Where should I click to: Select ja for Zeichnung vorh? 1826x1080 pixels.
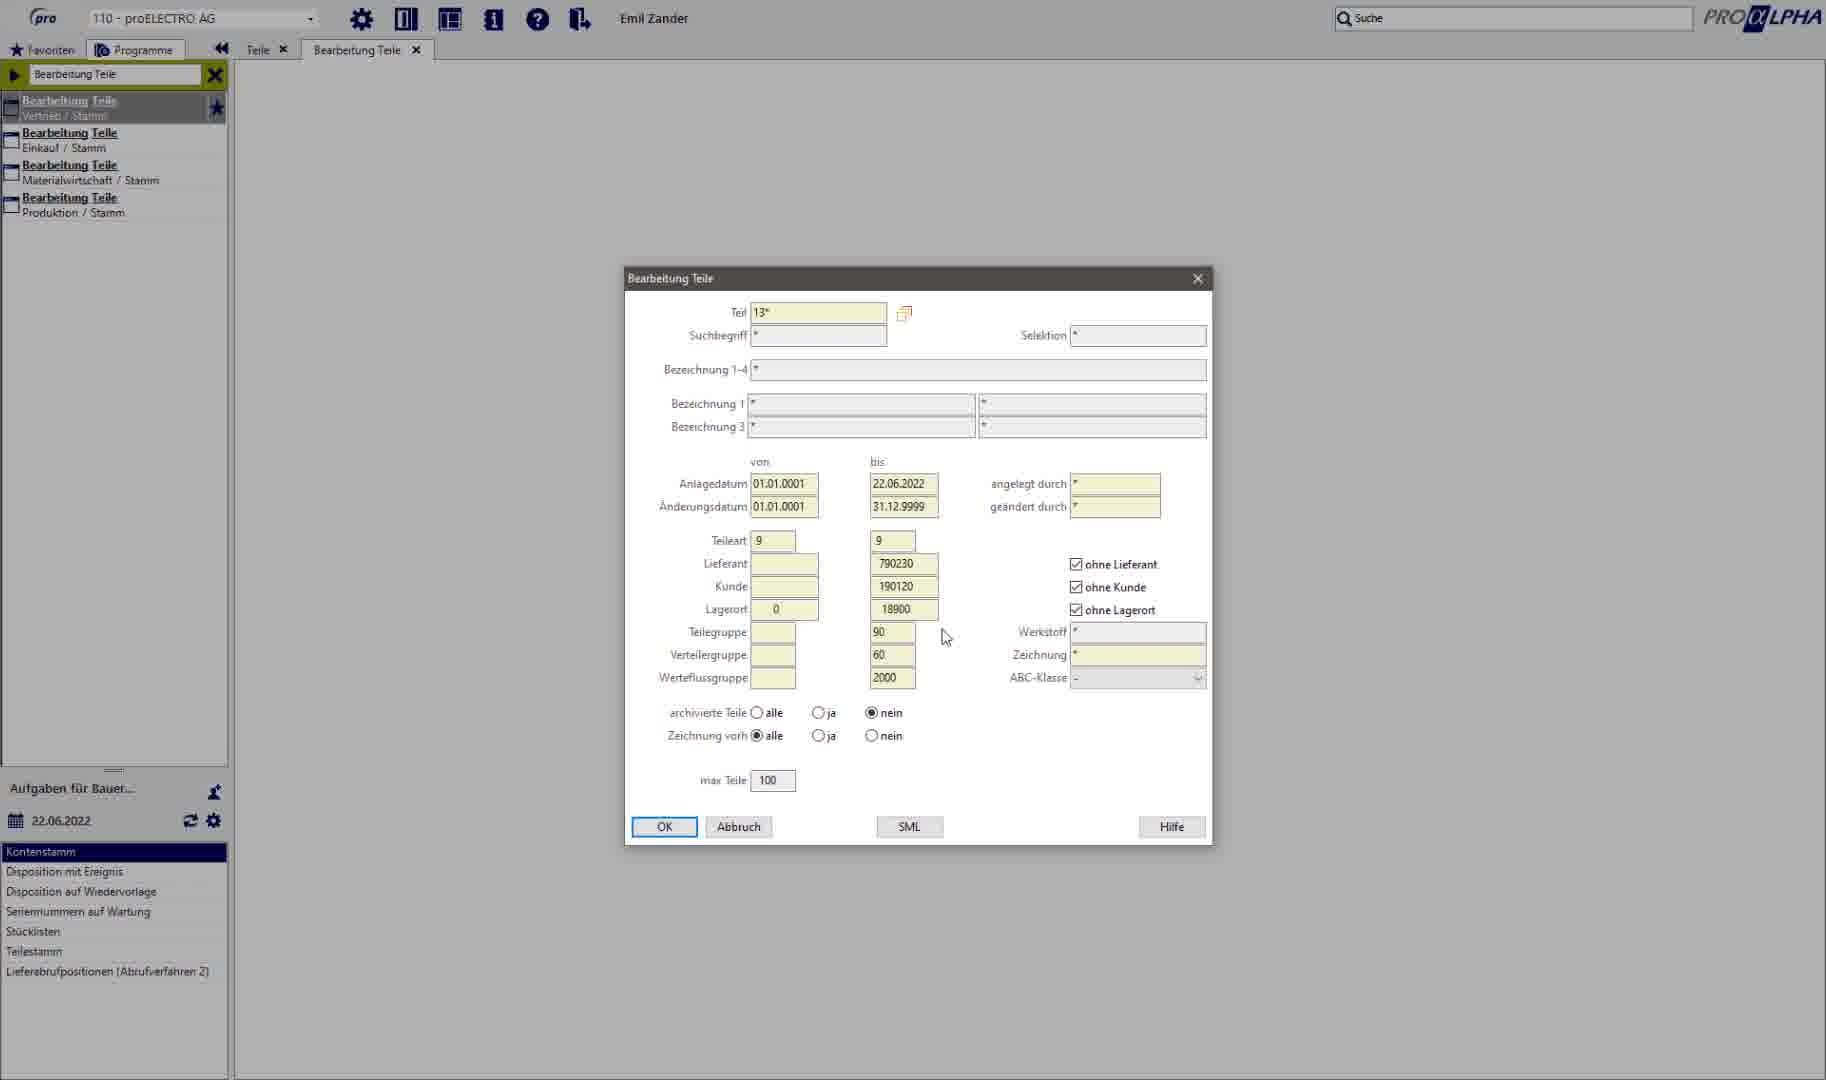[x=818, y=736]
